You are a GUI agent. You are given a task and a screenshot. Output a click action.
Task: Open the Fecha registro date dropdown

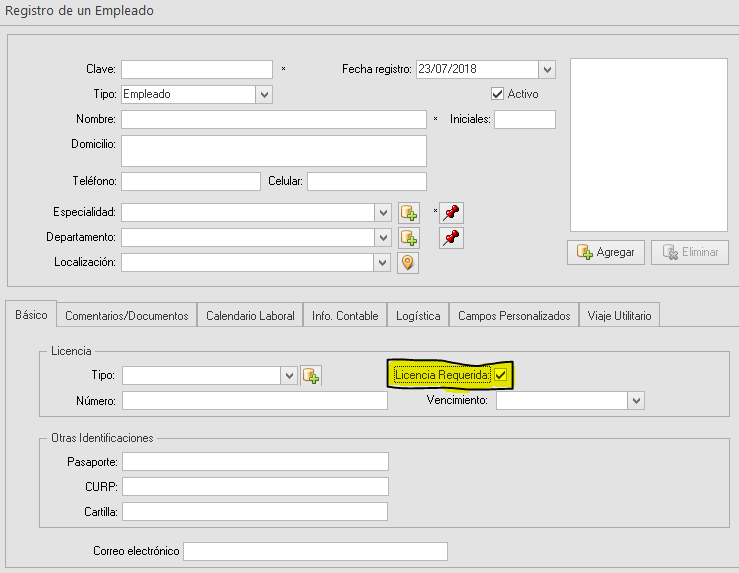[x=547, y=69]
